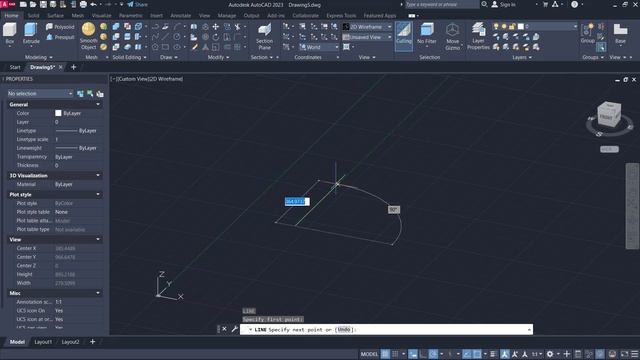The image size is (640, 360).
Task: Toggle snap mode in status bar
Action: click(x=395, y=354)
